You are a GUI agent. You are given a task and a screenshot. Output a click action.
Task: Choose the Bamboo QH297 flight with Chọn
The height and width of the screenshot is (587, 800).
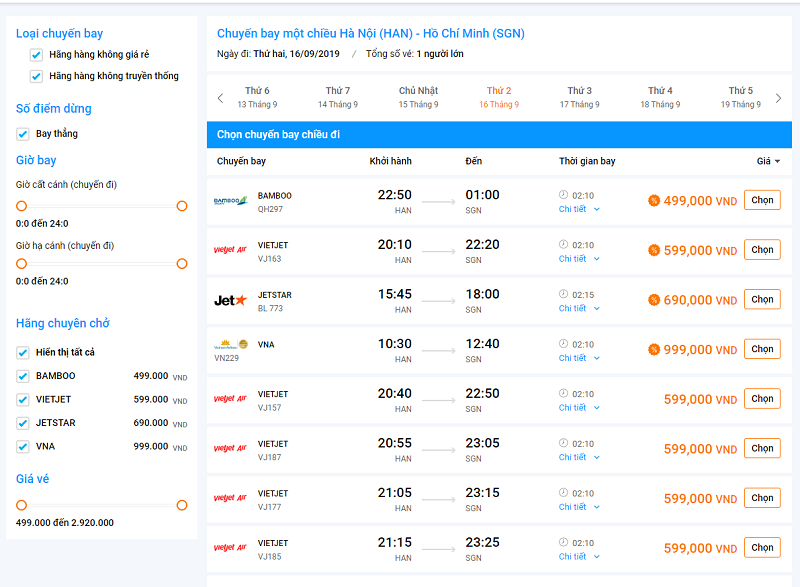tap(762, 200)
